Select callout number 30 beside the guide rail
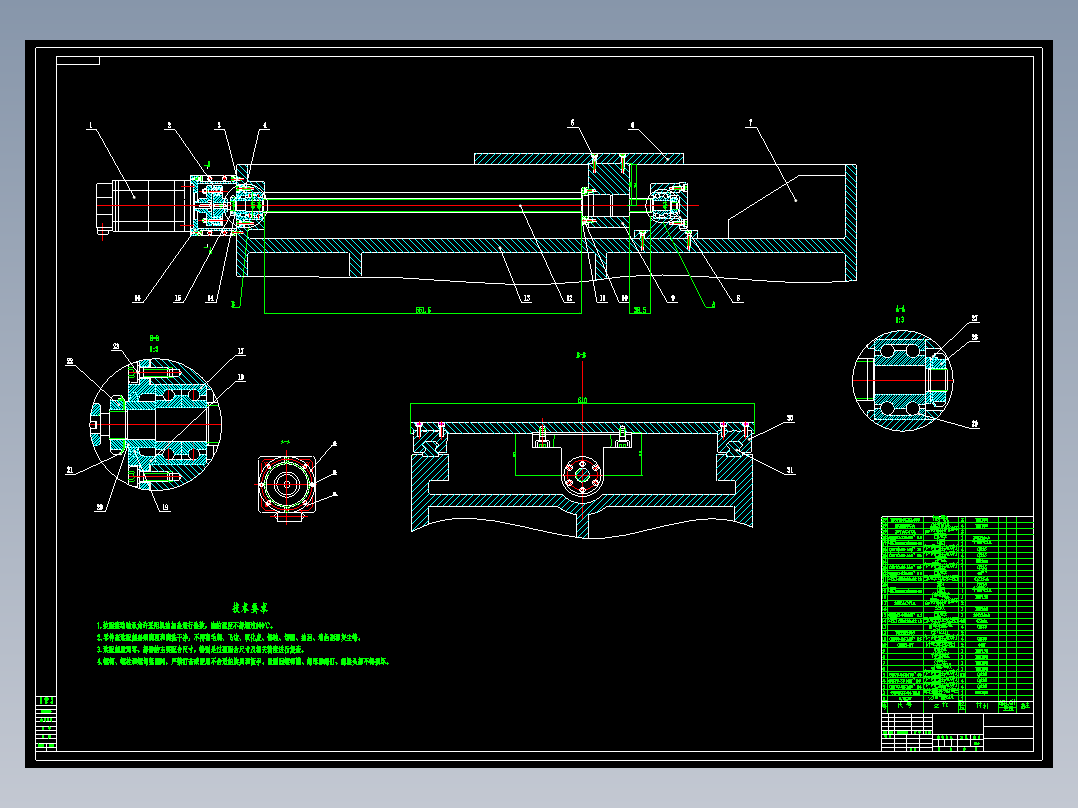Screen dimensions: 1078x808 (790, 418)
